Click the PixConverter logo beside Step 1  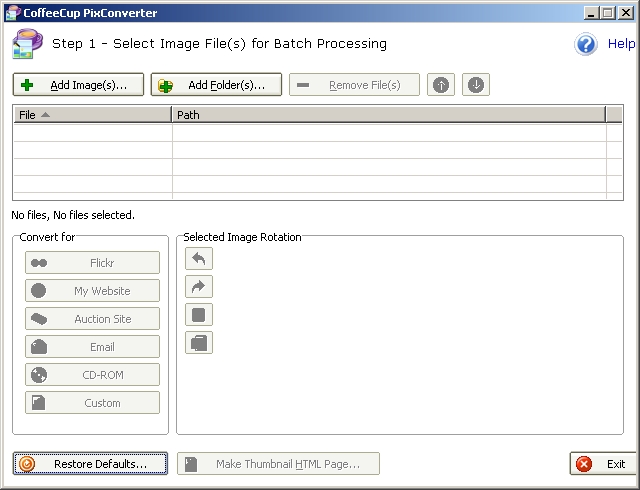pos(27,45)
